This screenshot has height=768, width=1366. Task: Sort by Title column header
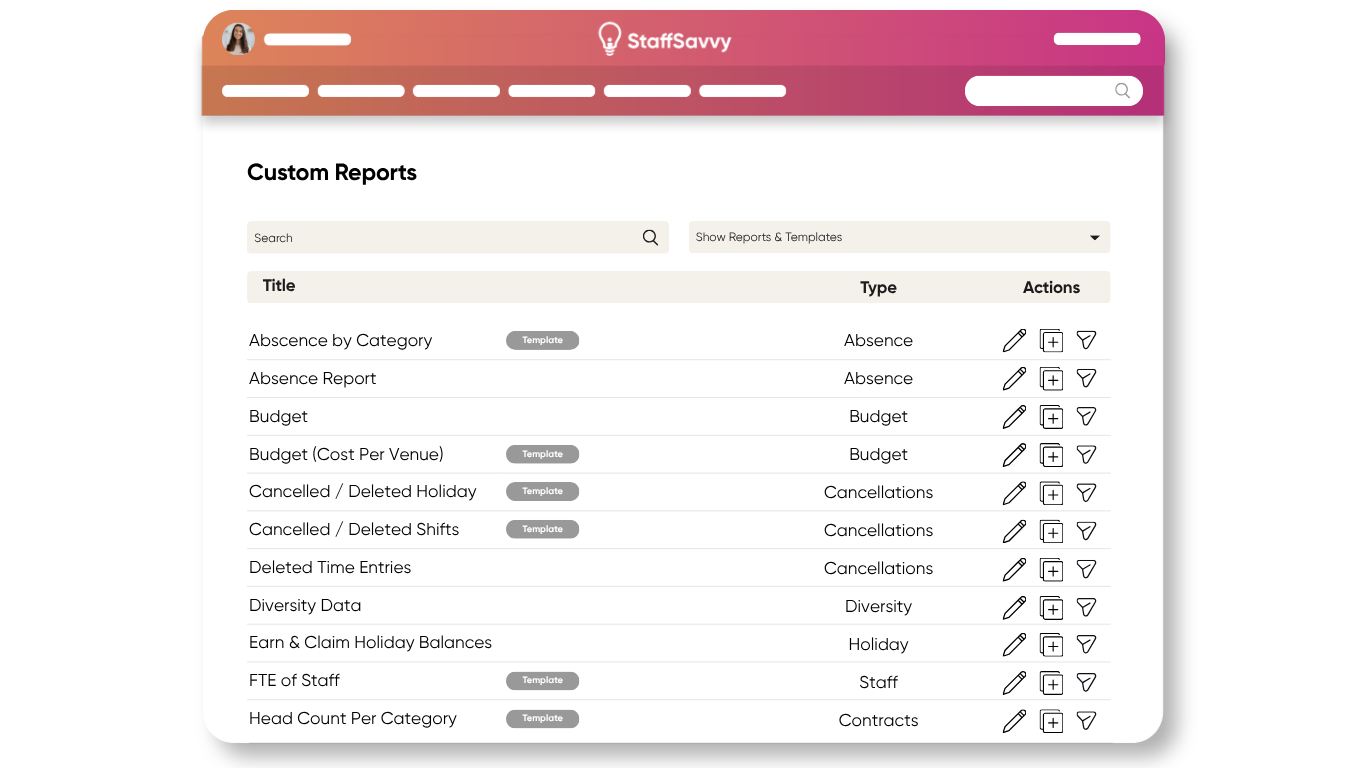(279, 286)
